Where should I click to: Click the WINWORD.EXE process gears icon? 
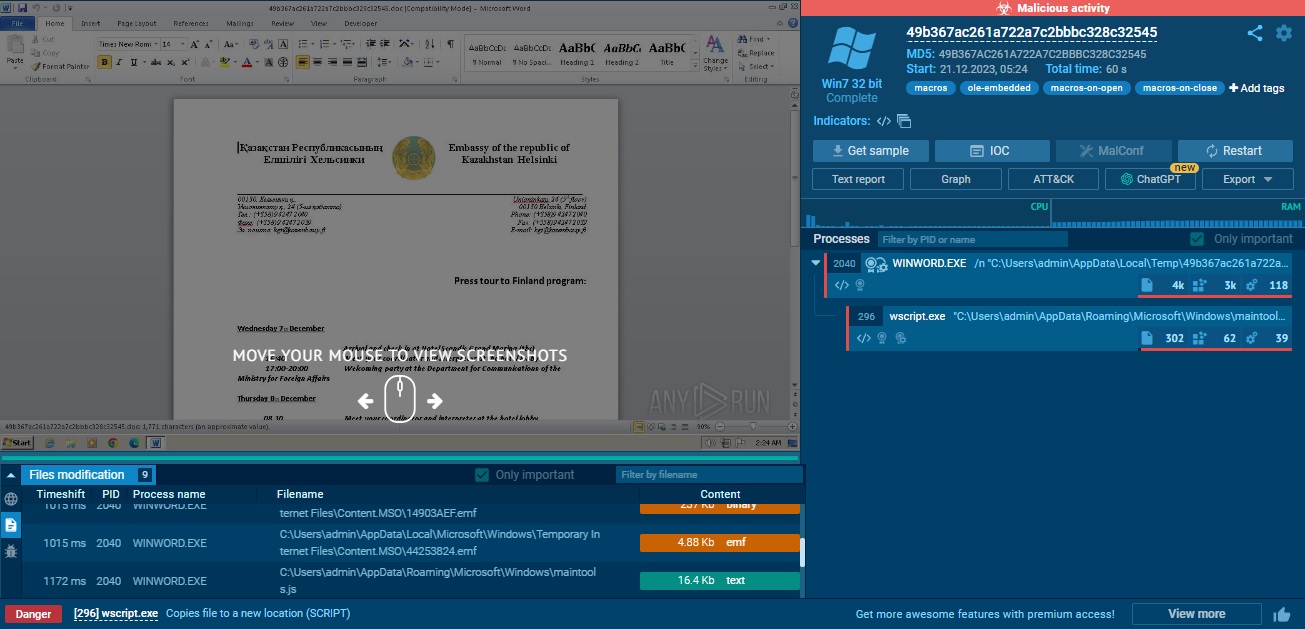click(x=876, y=264)
